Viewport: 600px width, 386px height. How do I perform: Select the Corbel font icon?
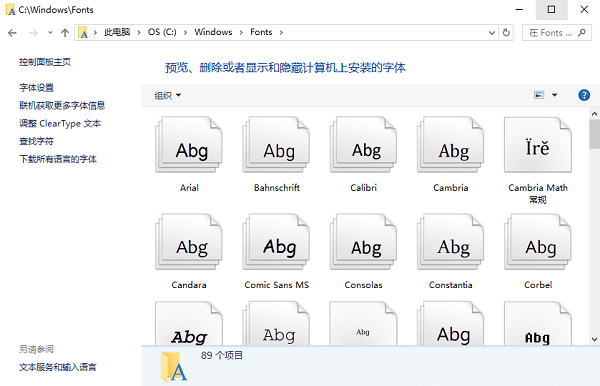click(538, 242)
